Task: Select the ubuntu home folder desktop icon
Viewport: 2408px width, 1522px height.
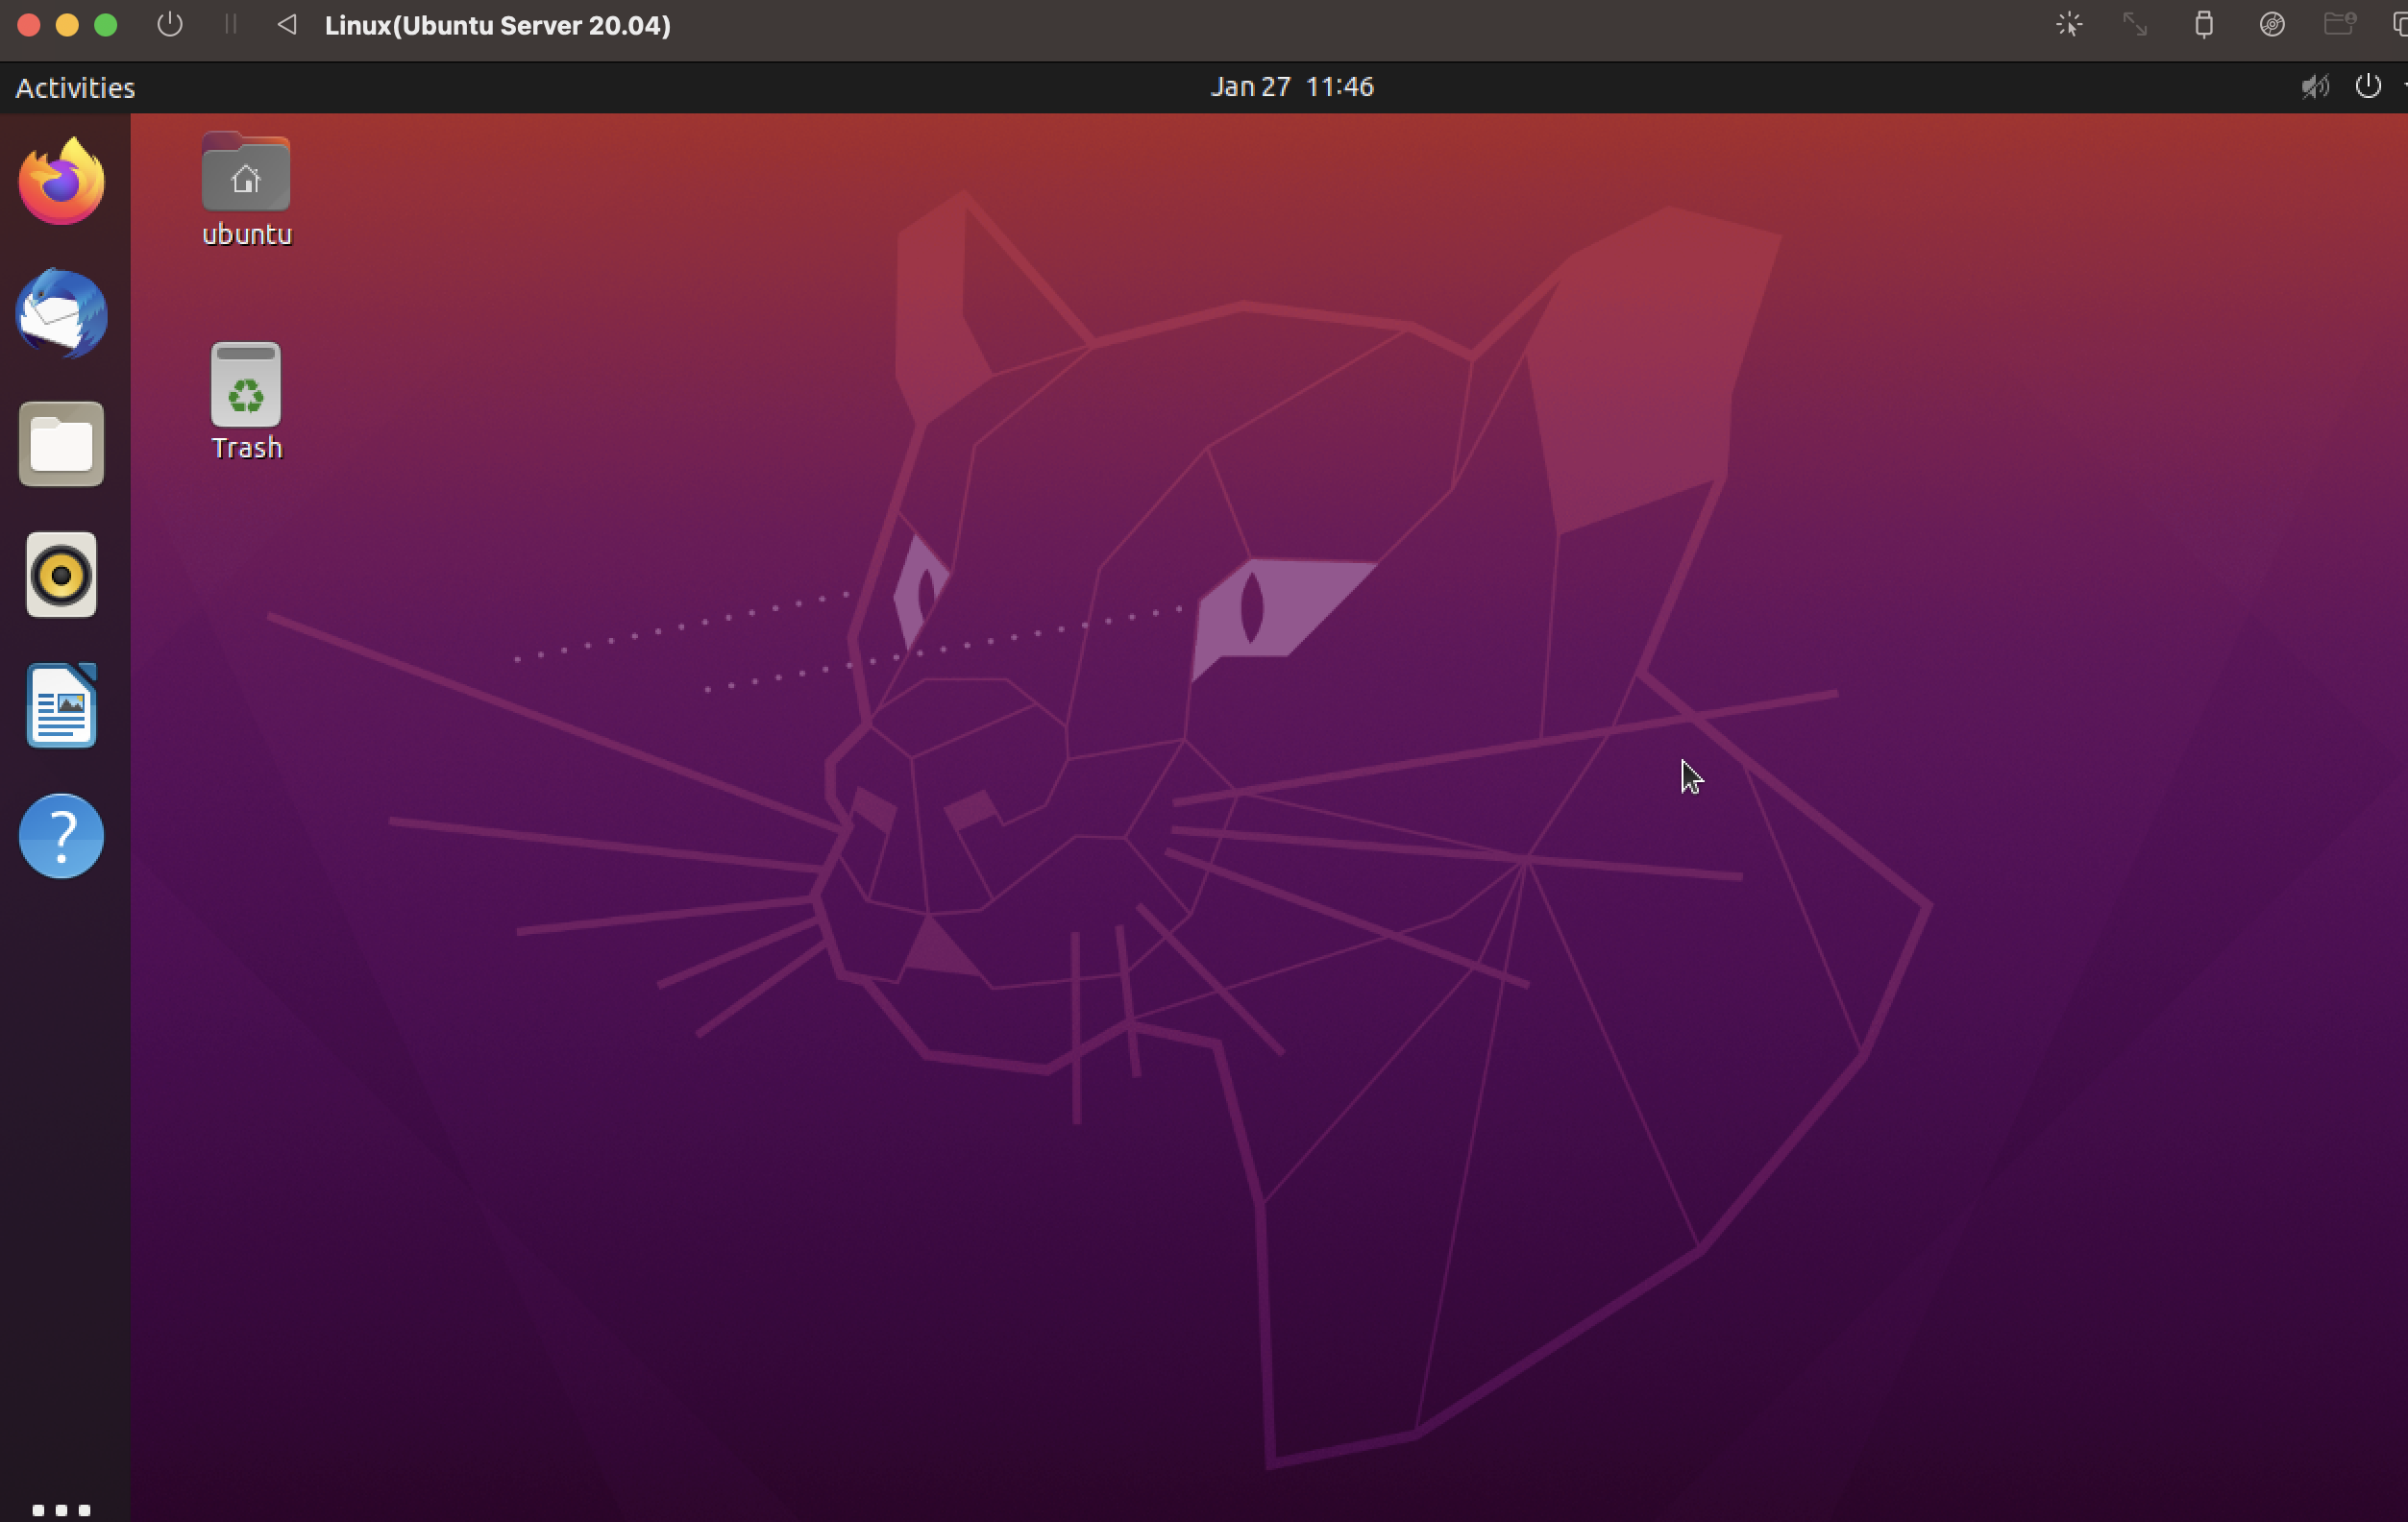Action: [x=246, y=190]
